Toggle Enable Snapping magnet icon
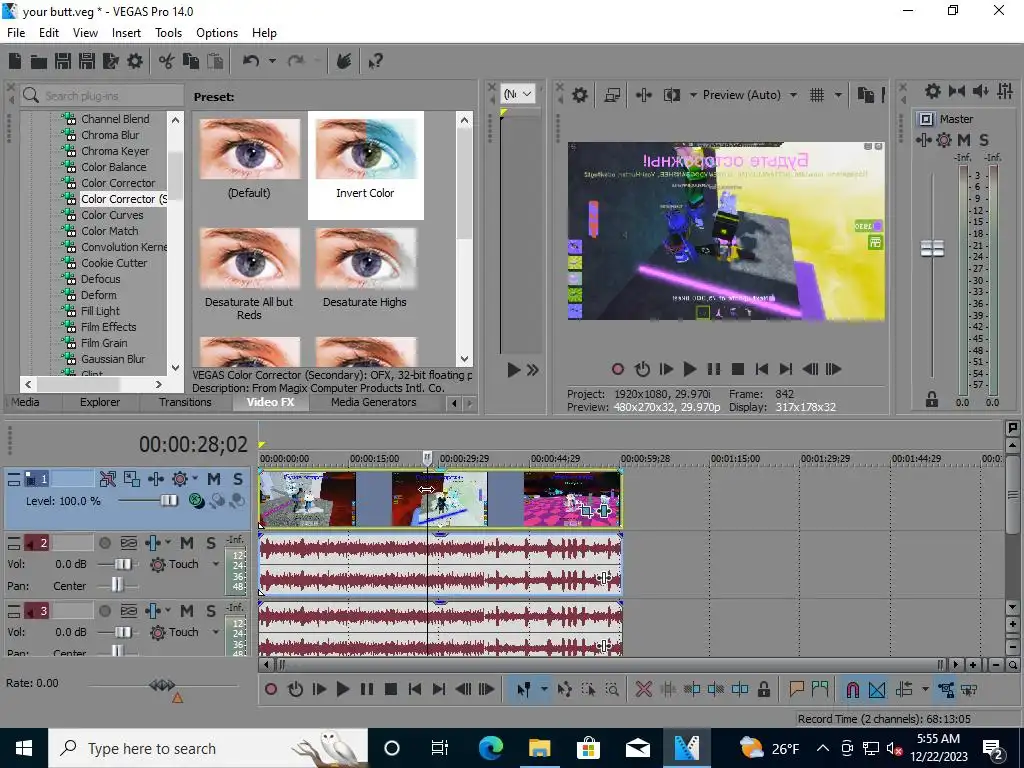Screen dimensions: 1024x768 852,689
